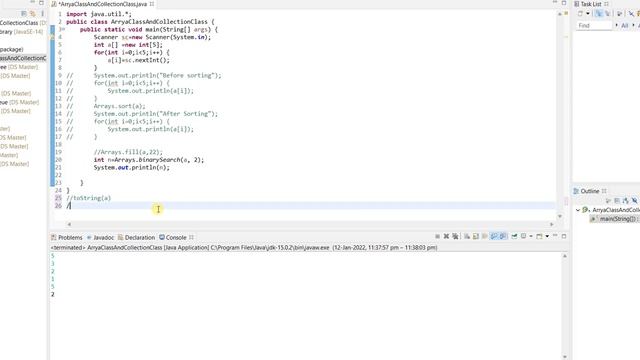Toggle Word Wrap in the Console toolbar
Image resolution: width=640 pixels, height=360 pixels.
[484, 236]
